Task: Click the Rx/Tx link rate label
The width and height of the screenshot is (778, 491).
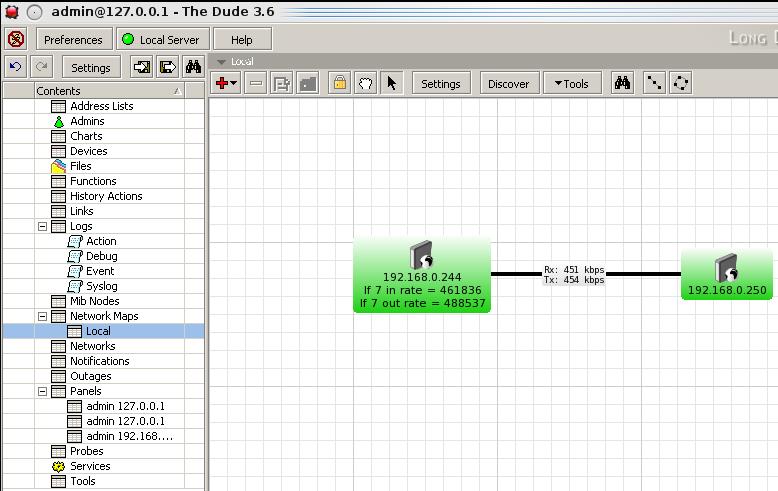Action: (574, 275)
